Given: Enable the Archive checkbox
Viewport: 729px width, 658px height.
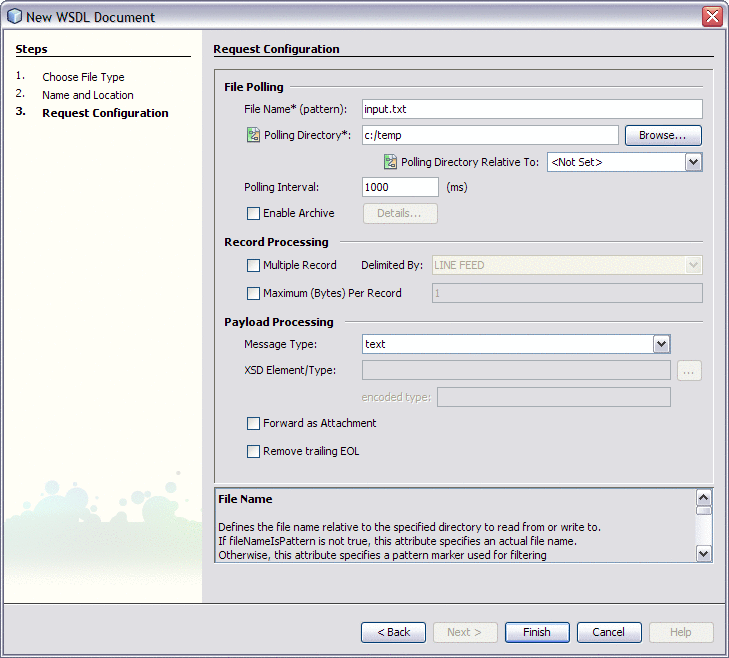Looking at the screenshot, I should 253,213.
